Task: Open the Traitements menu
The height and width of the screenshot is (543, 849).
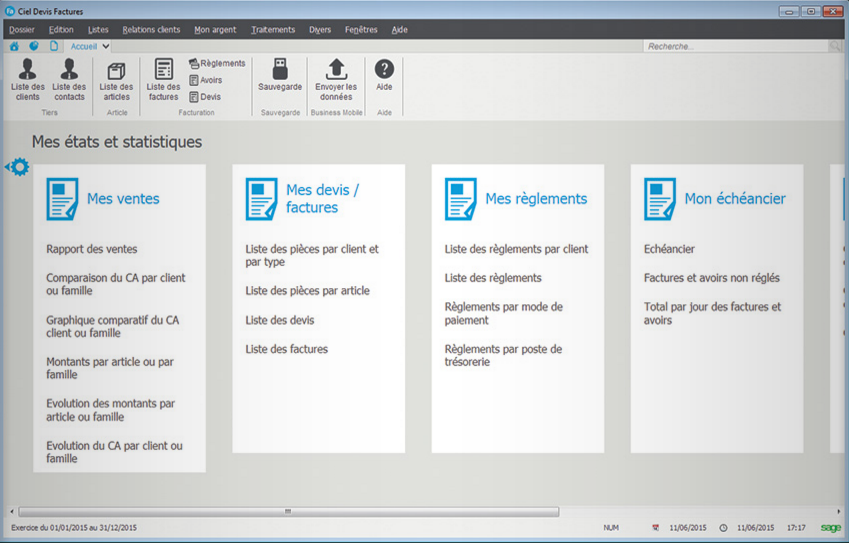Action: point(273,30)
